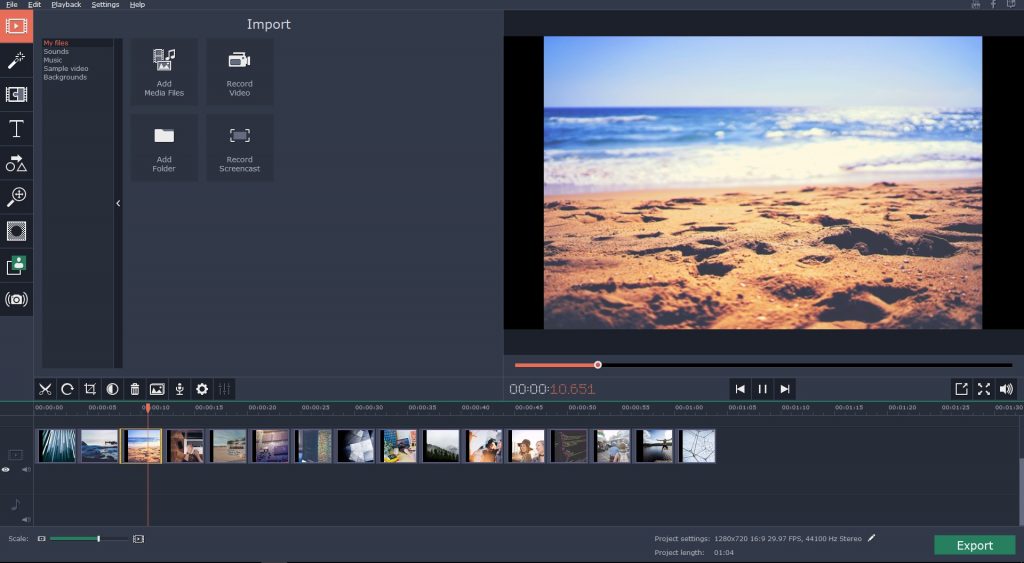Click the Export button
1024x563 pixels.
[974, 545]
